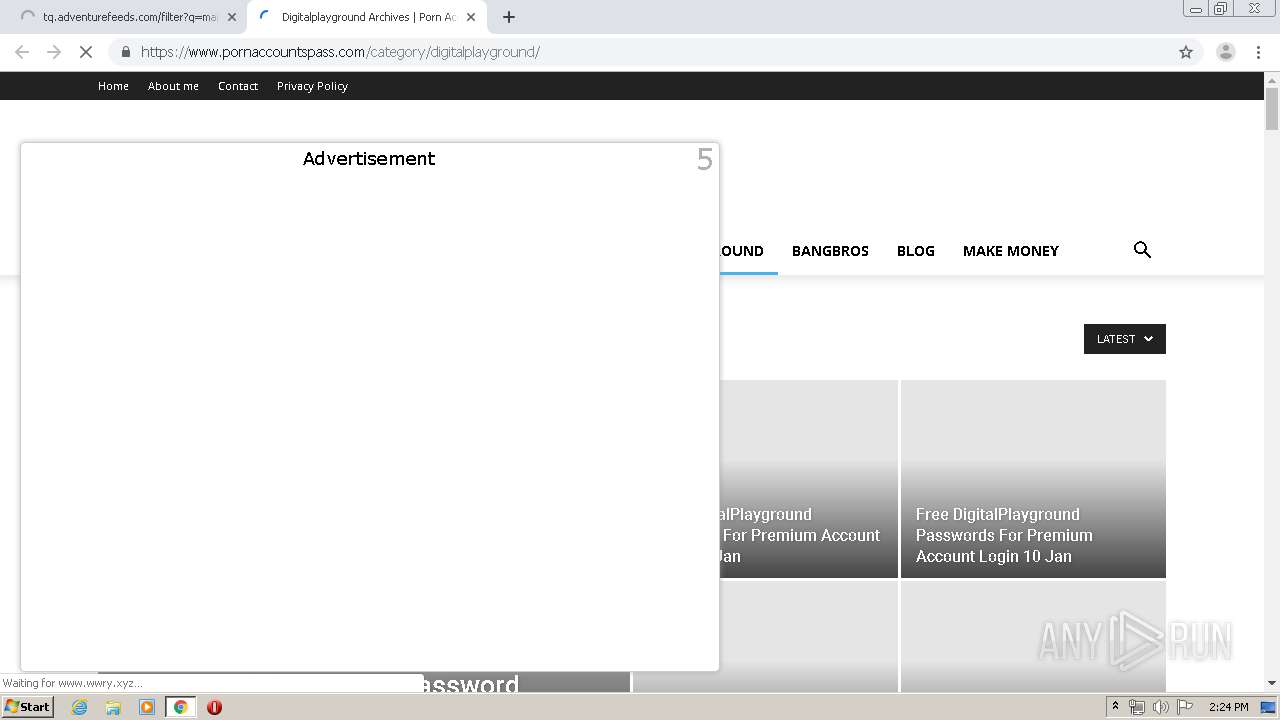This screenshot has width=1280, height=720.
Task: Open the BANGBROS menu category
Action: pos(830,251)
